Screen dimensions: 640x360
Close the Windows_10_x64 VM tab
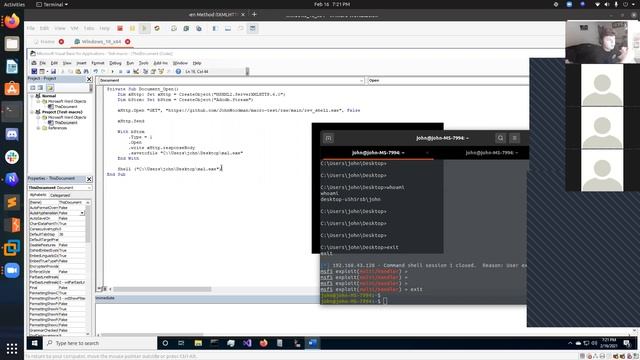pyautogui.click(x=128, y=42)
